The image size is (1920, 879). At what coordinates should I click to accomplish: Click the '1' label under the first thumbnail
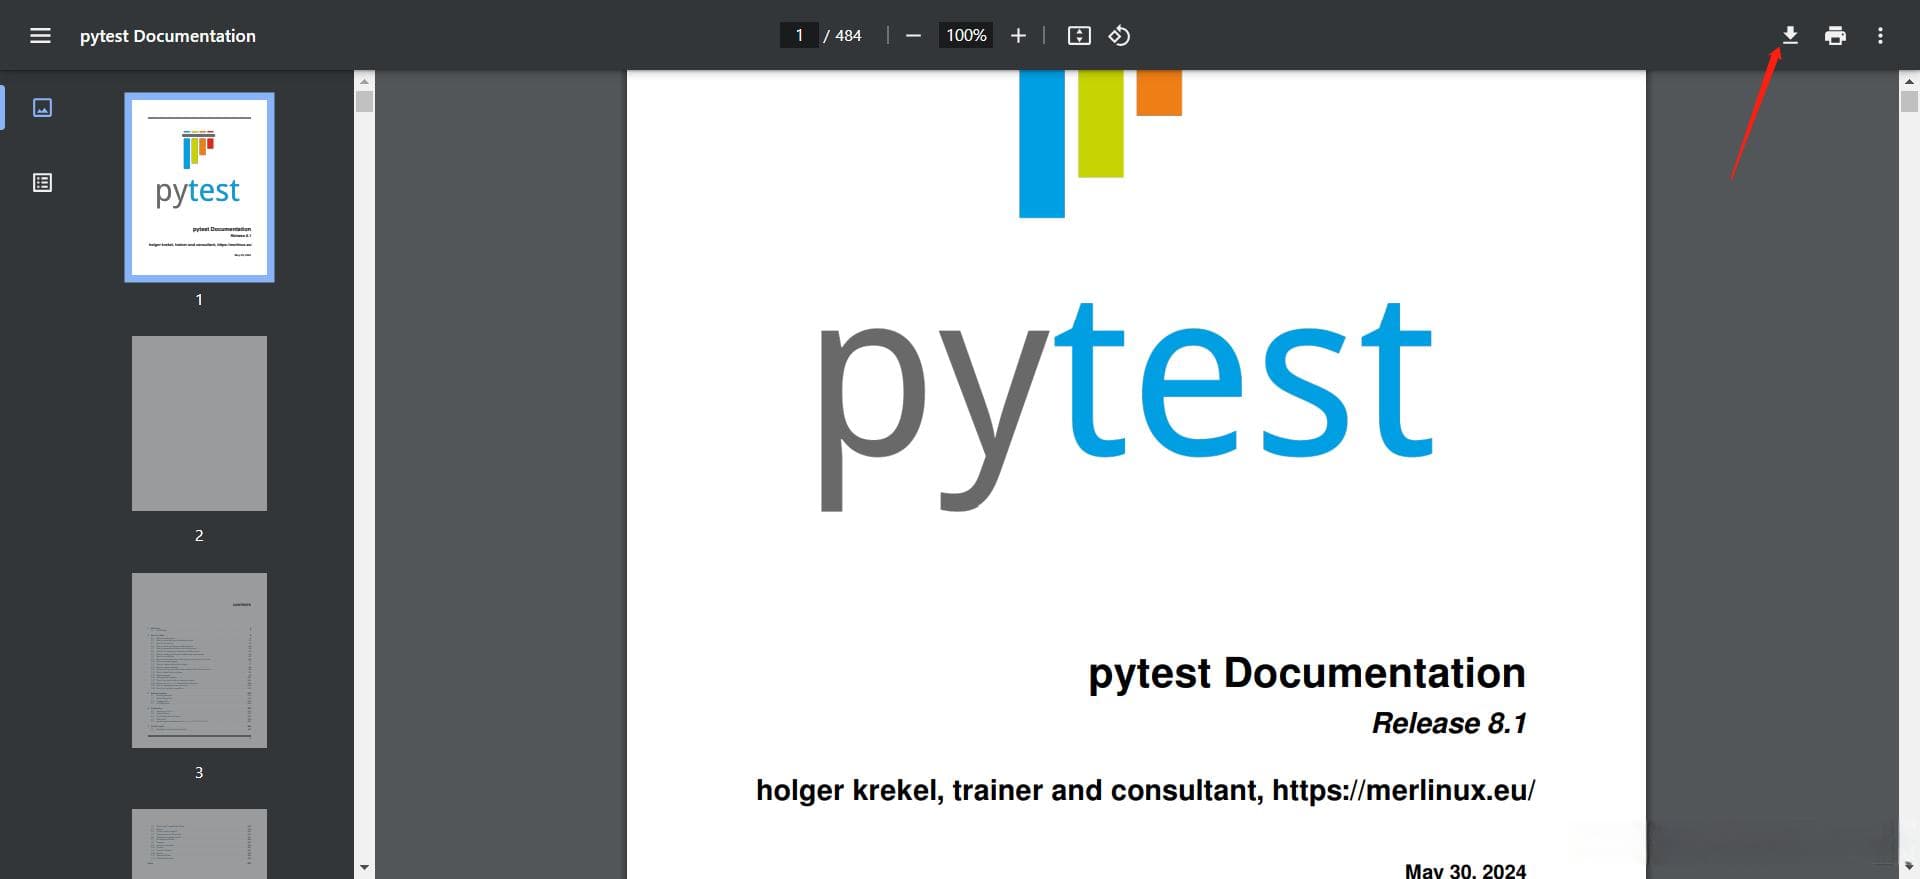(x=199, y=299)
